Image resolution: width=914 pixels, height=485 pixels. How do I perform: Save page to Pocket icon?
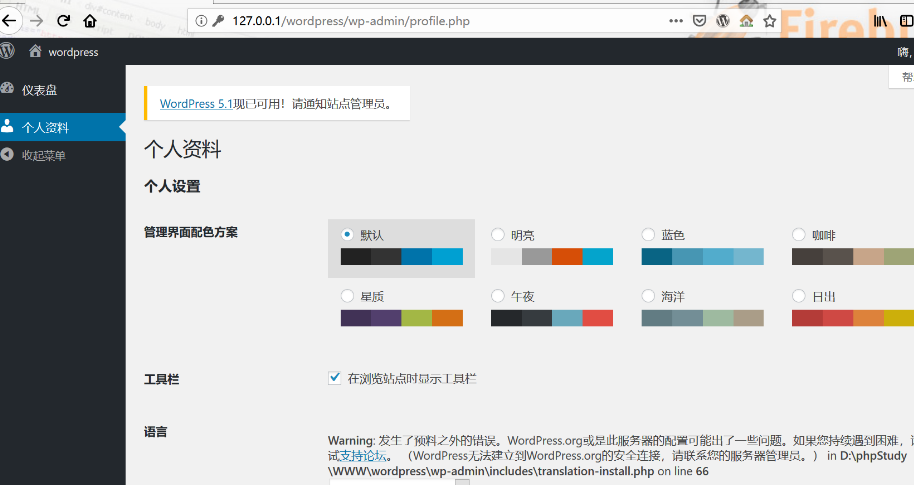[699, 21]
